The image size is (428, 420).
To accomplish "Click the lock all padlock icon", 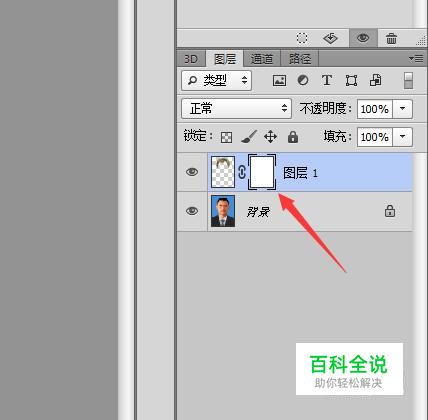I will coord(293,137).
